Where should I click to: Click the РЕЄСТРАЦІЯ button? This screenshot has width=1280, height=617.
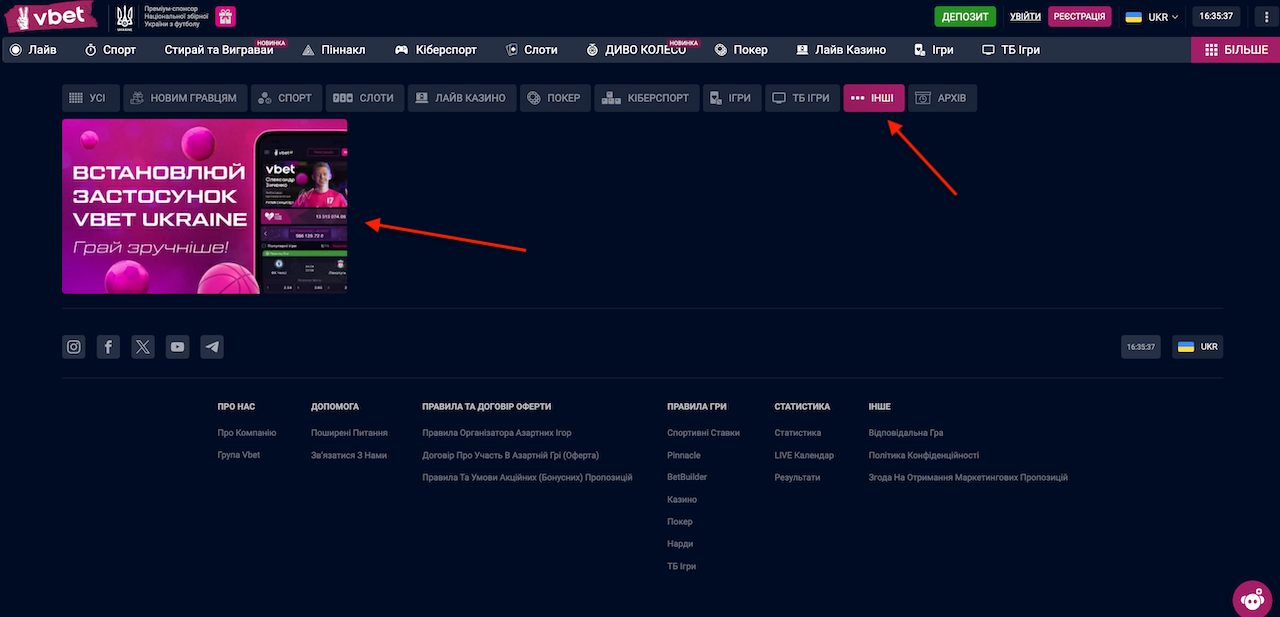point(1080,17)
